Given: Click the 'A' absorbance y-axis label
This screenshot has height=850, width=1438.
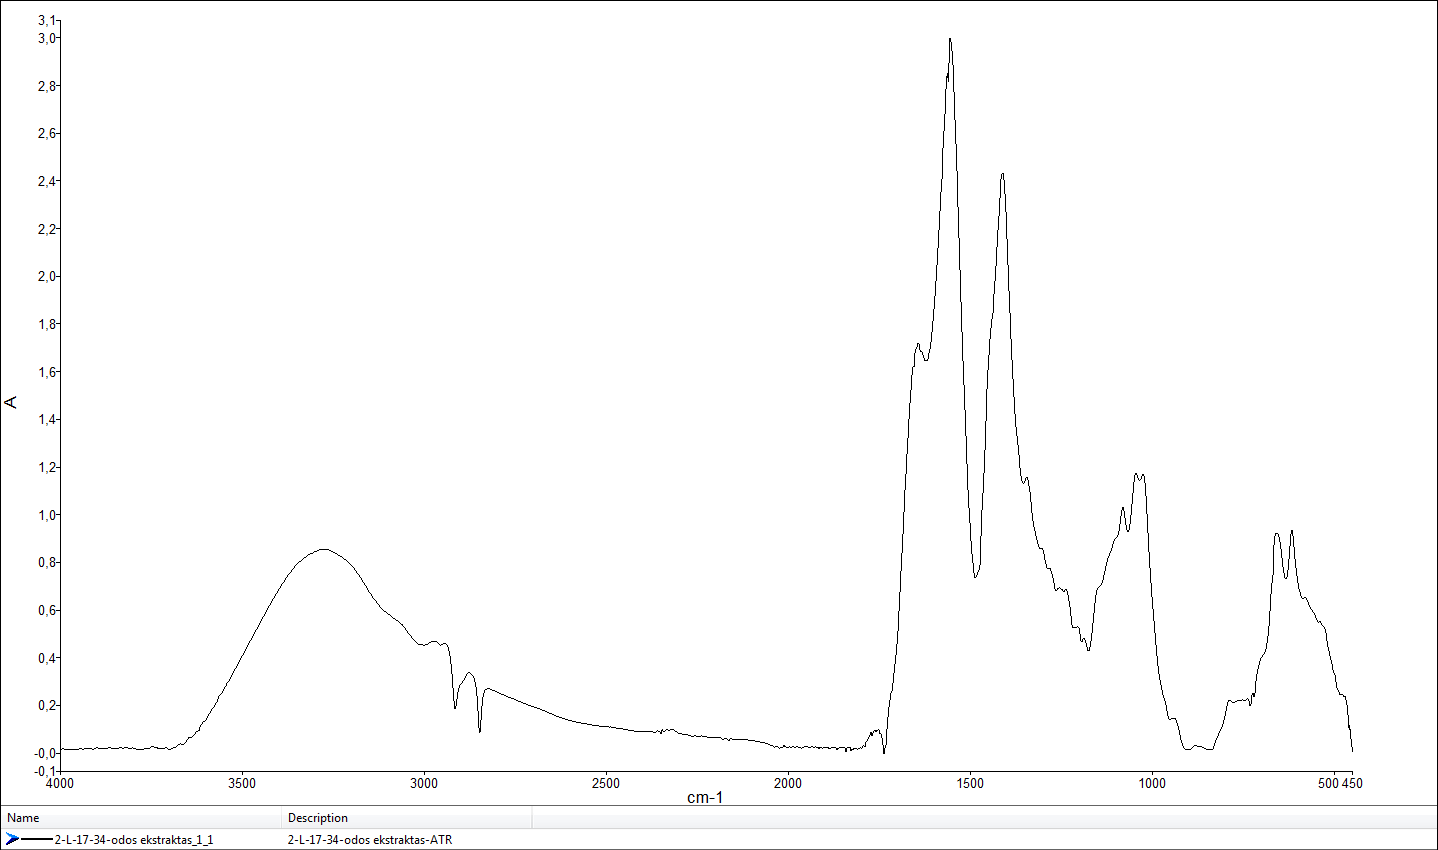Looking at the screenshot, I should point(12,402).
